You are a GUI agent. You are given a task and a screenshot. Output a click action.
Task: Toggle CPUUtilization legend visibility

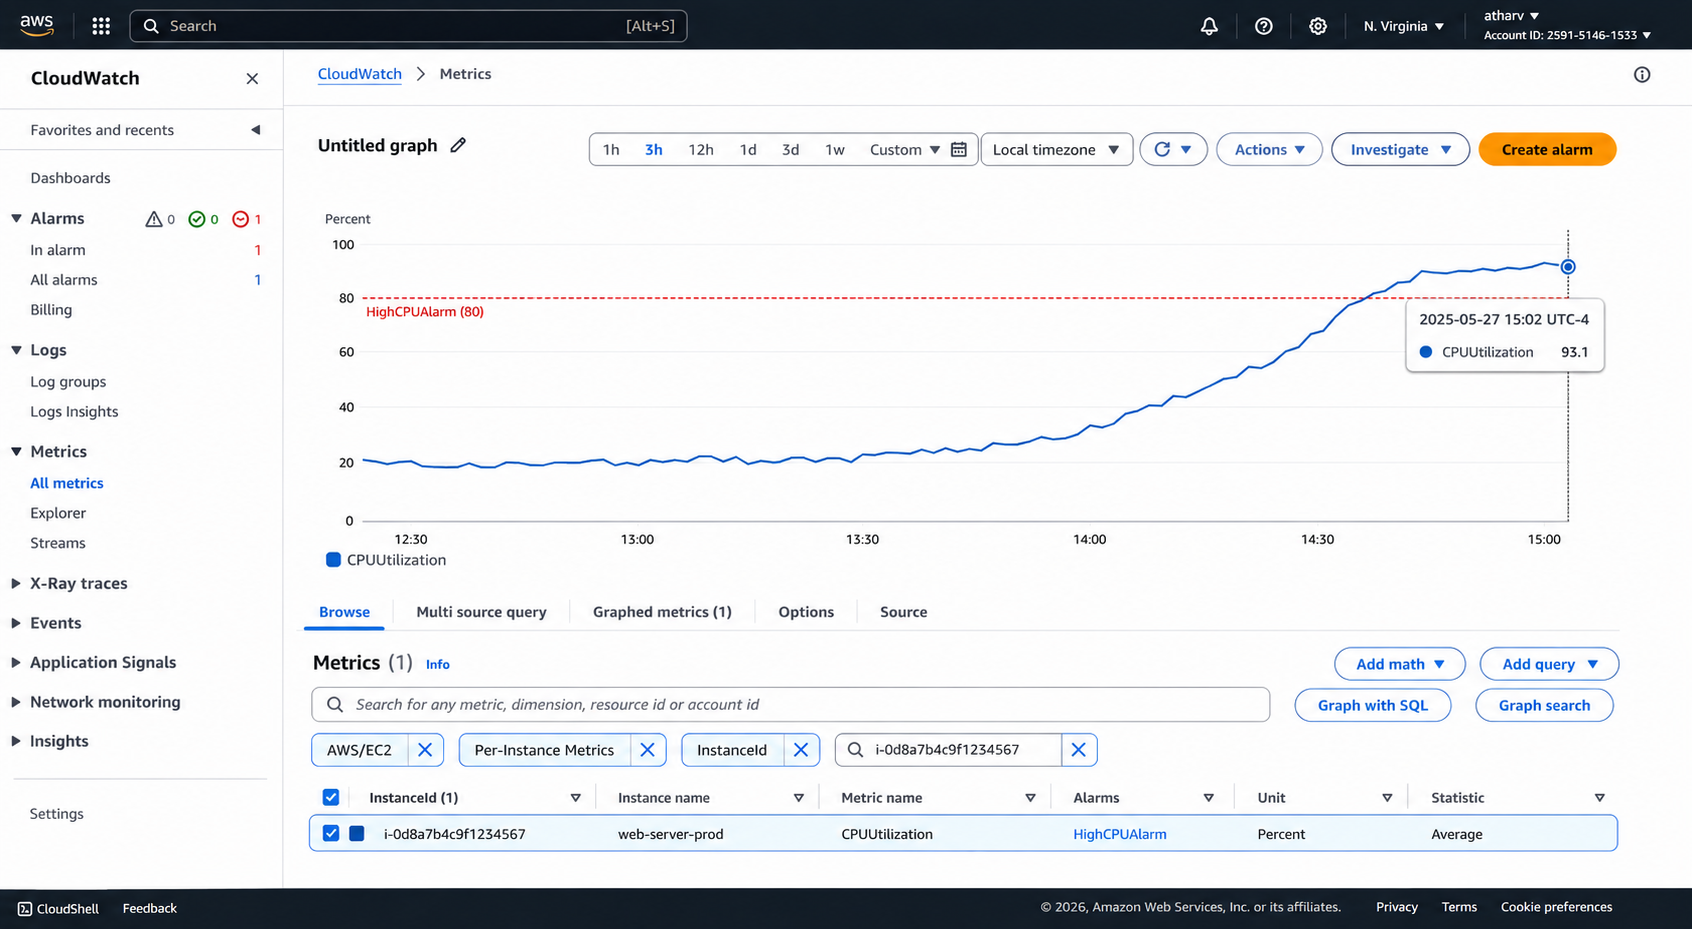point(386,560)
